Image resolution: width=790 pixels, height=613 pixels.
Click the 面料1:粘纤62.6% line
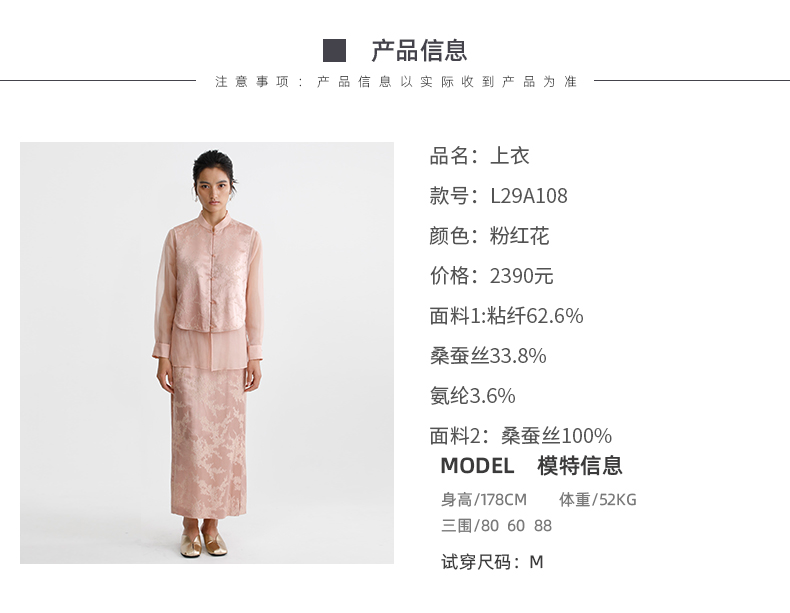click(506, 316)
